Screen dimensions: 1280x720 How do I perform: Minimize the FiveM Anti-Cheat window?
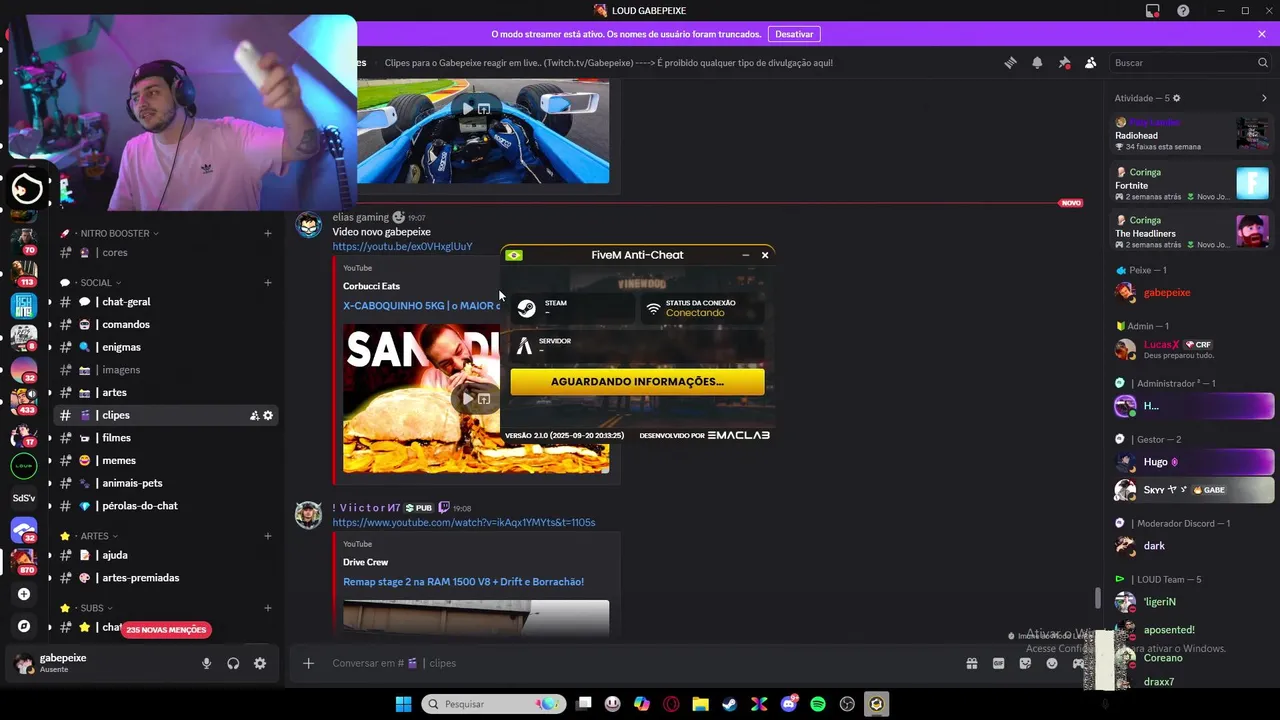(745, 255)
